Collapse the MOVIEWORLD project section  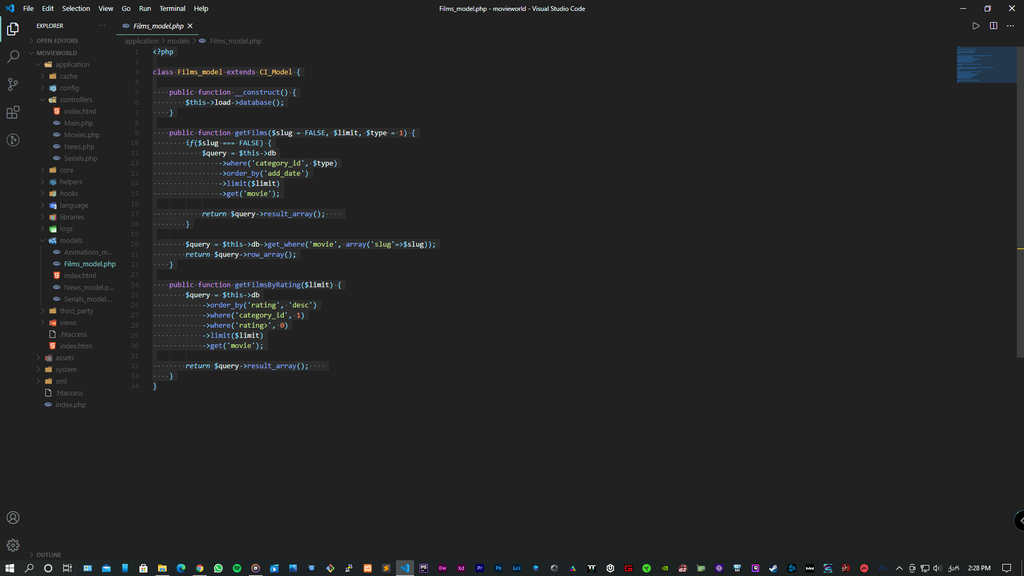[x=56, y=53]
